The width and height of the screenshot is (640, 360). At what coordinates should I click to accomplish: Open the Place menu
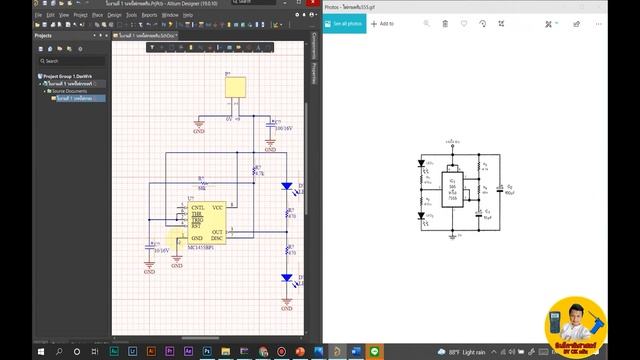point(98,15)
